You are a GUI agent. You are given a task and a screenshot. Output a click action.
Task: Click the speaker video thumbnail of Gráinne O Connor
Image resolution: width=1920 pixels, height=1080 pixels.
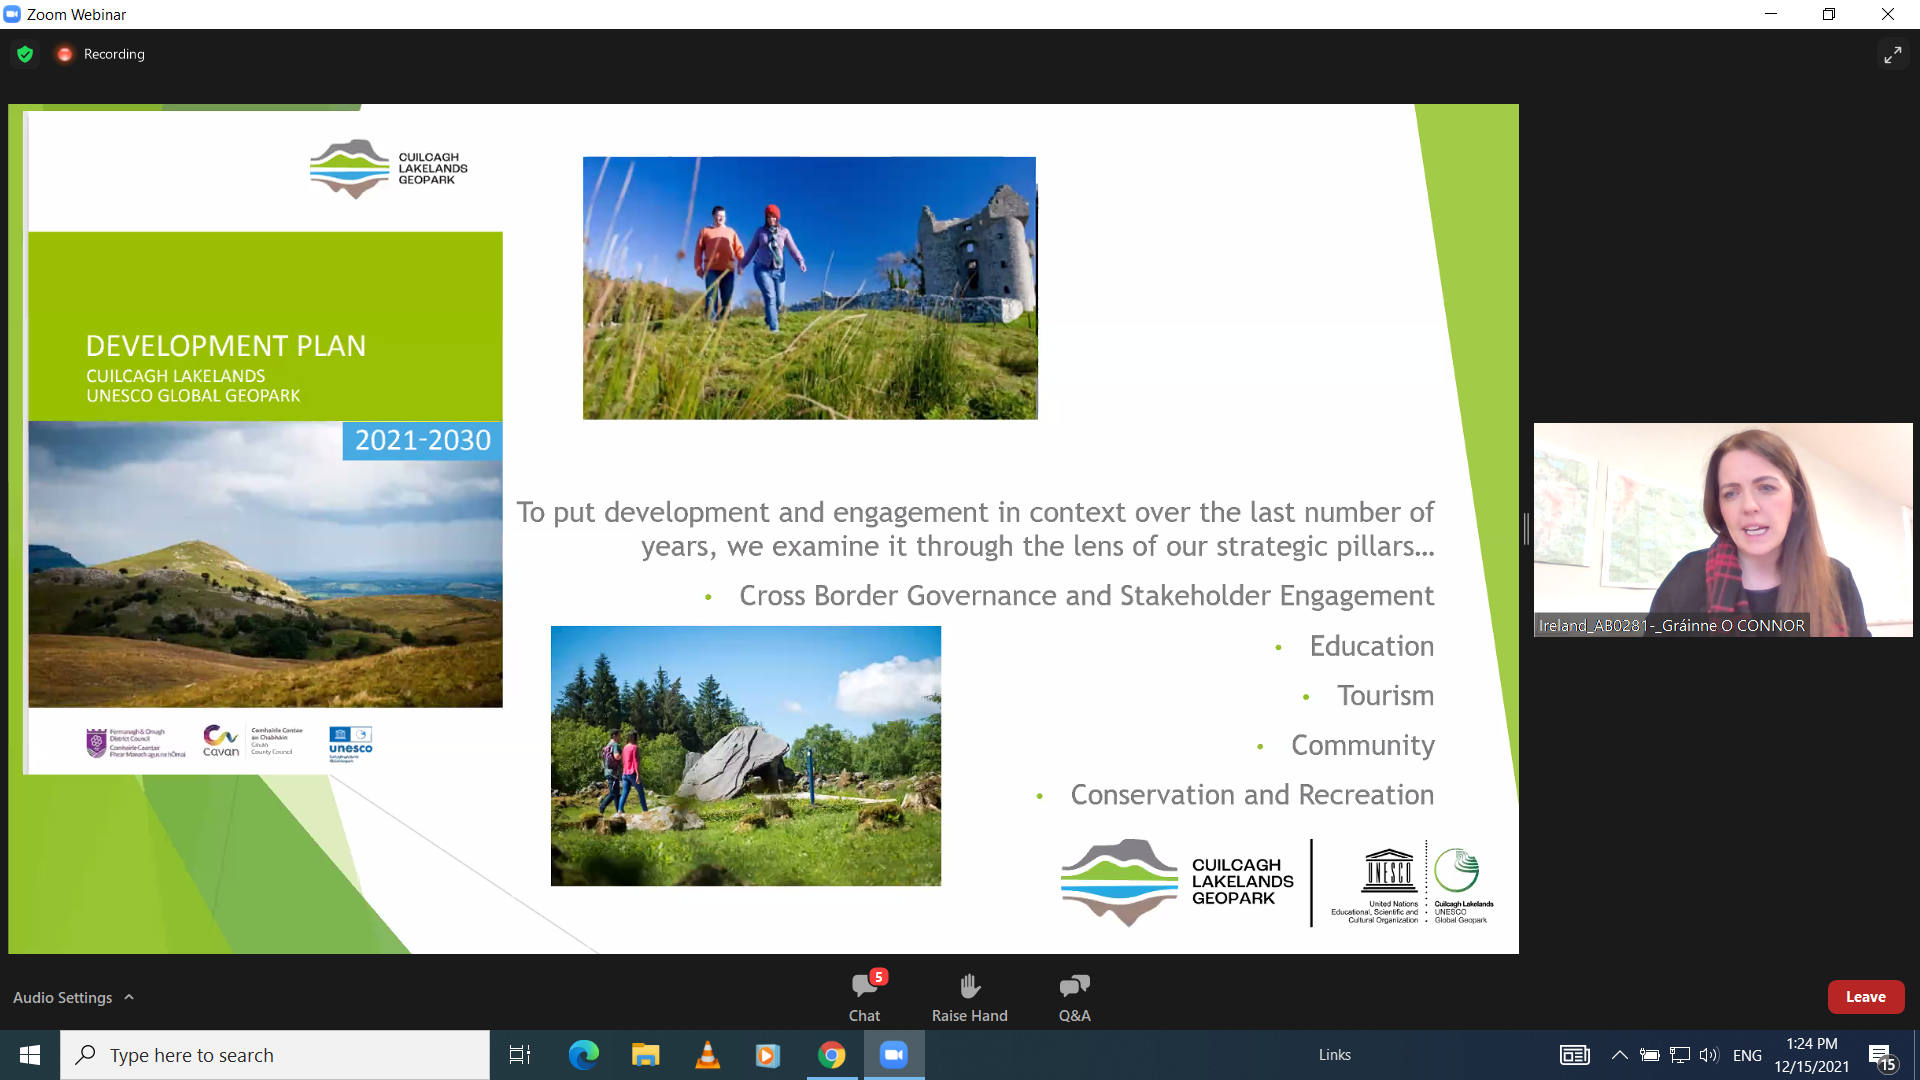tap(1722, 529)
